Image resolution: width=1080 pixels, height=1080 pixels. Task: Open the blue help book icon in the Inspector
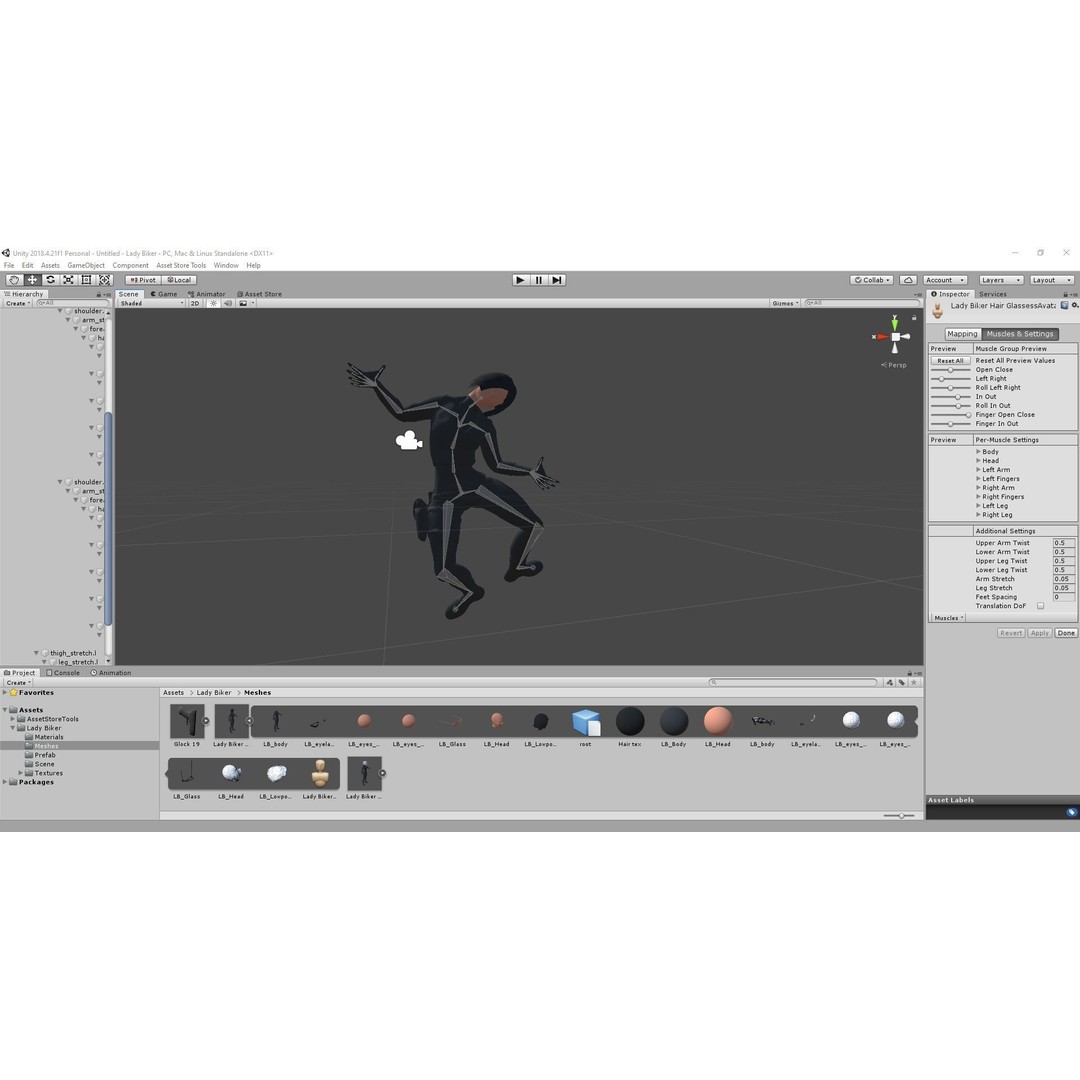(x=1065, y=305)
